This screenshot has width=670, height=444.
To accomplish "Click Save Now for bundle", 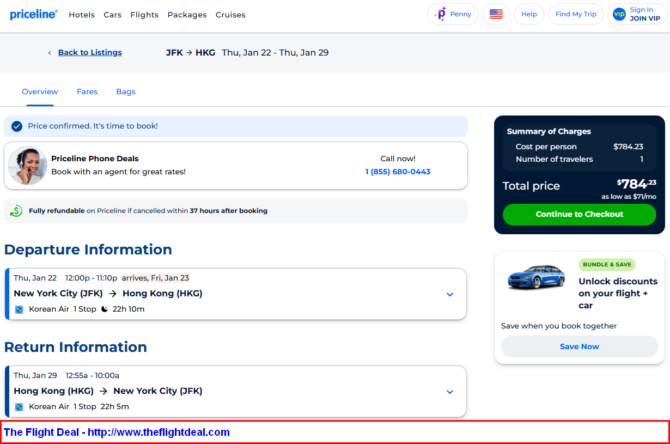I will (579, 346).
